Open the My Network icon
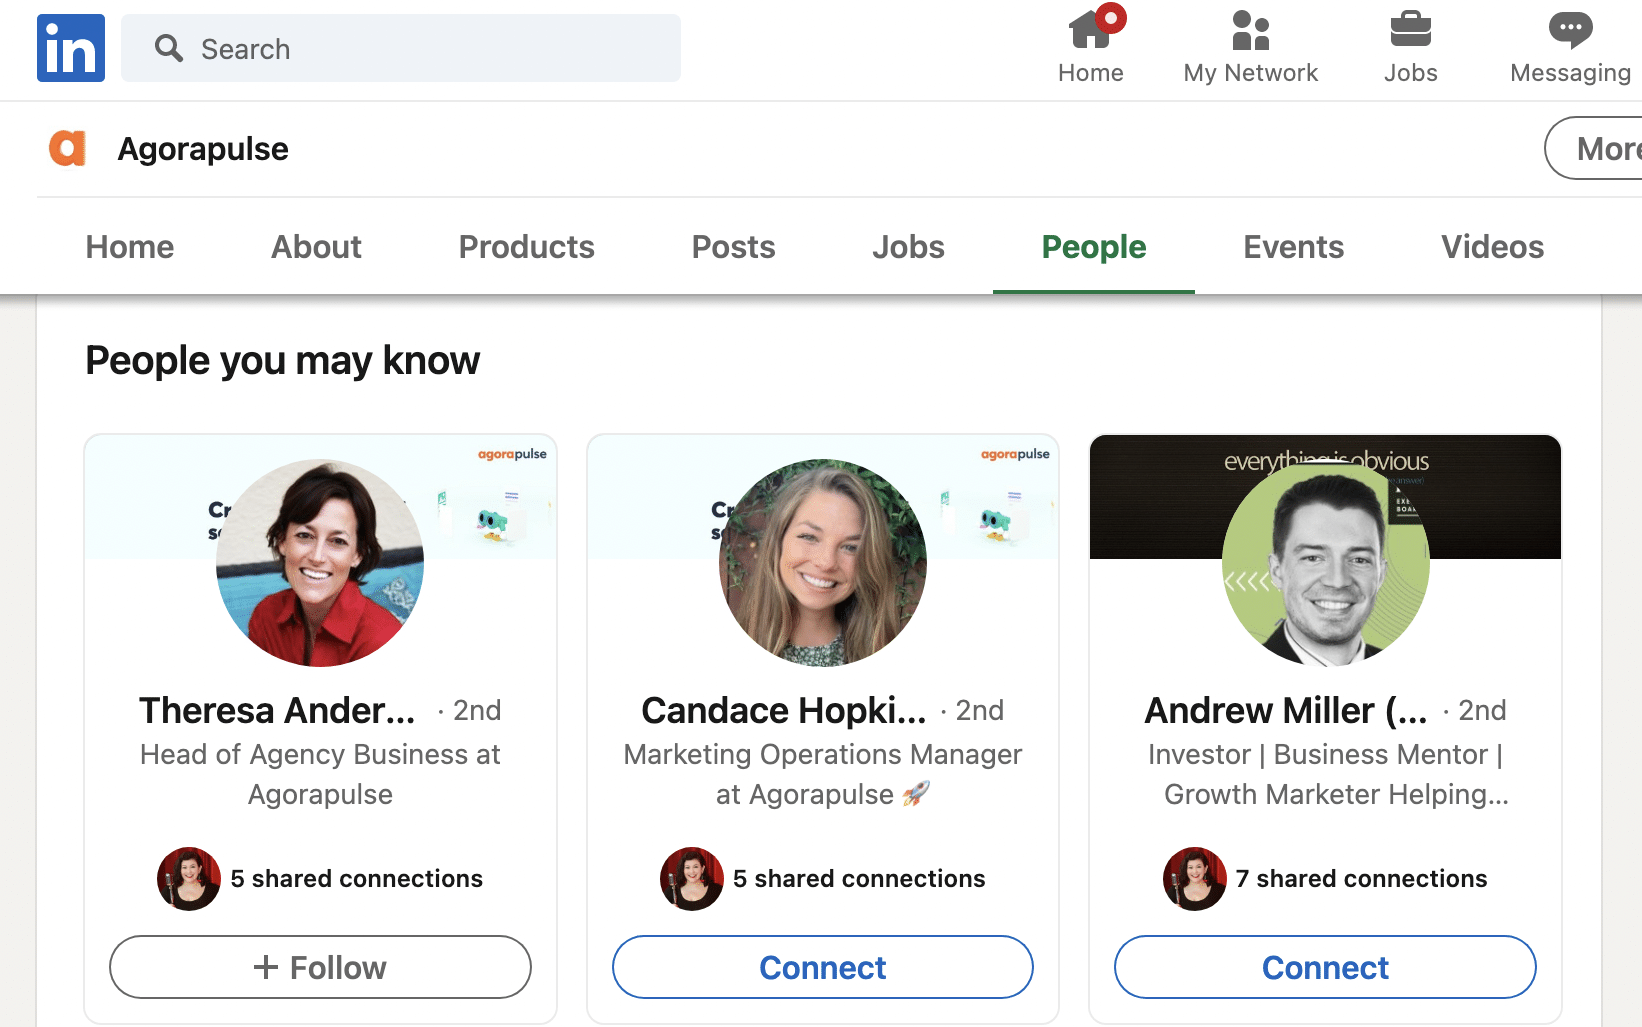Viewport: 1642px width, 1027px height. pos(1250,30)
